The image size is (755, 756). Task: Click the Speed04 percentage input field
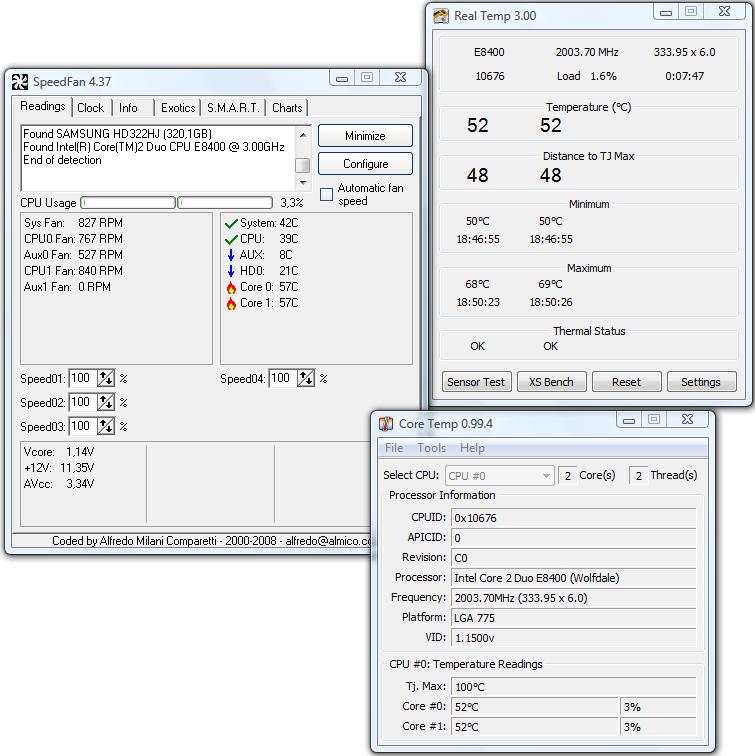(x=283, y=378)
